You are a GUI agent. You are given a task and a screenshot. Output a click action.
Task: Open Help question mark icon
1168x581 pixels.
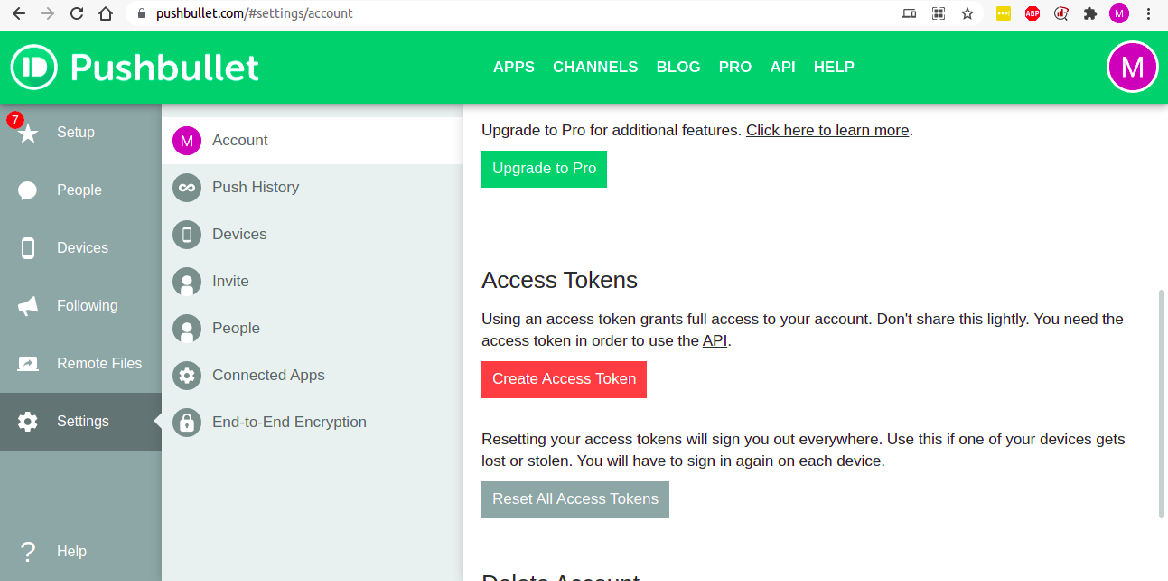coord(28,551)
